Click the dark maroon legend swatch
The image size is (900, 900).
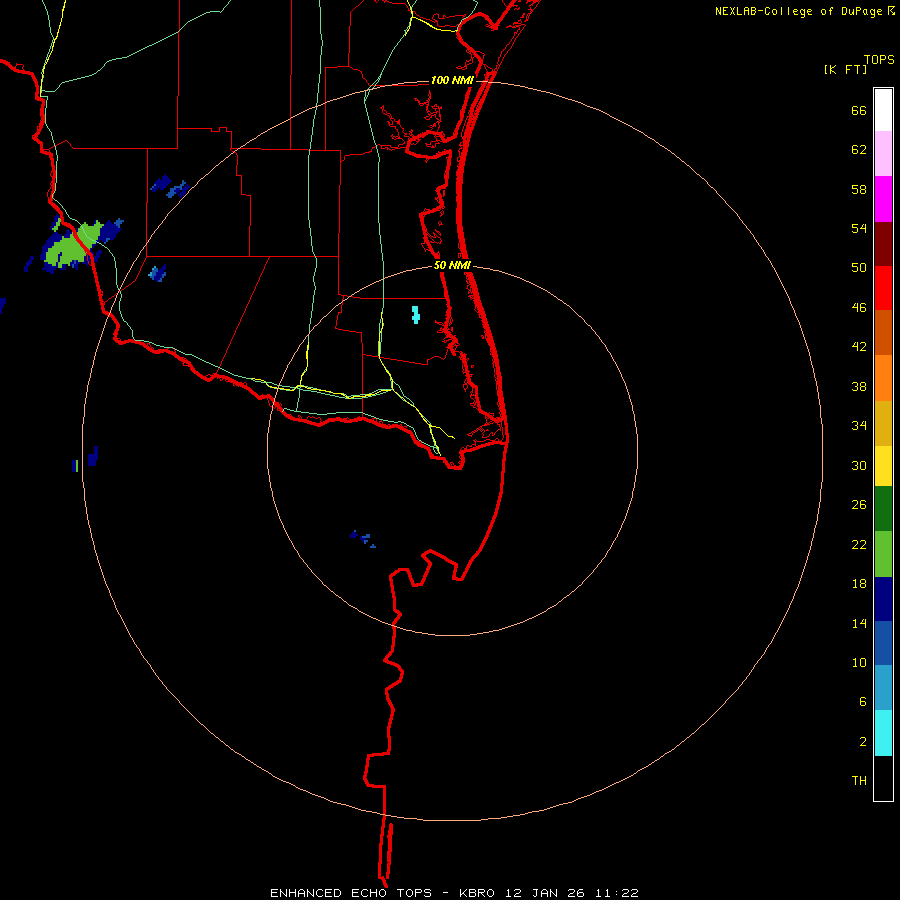click(883, 243)
